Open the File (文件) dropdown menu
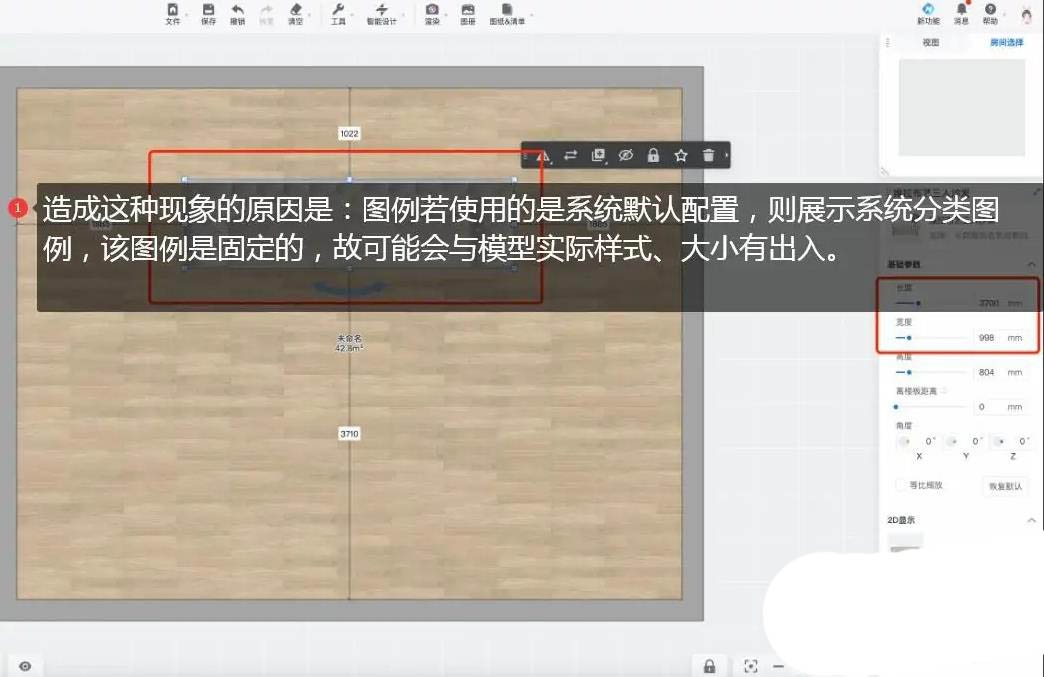Viewport: 1044px width, 677px height. (x=173, y=13)
